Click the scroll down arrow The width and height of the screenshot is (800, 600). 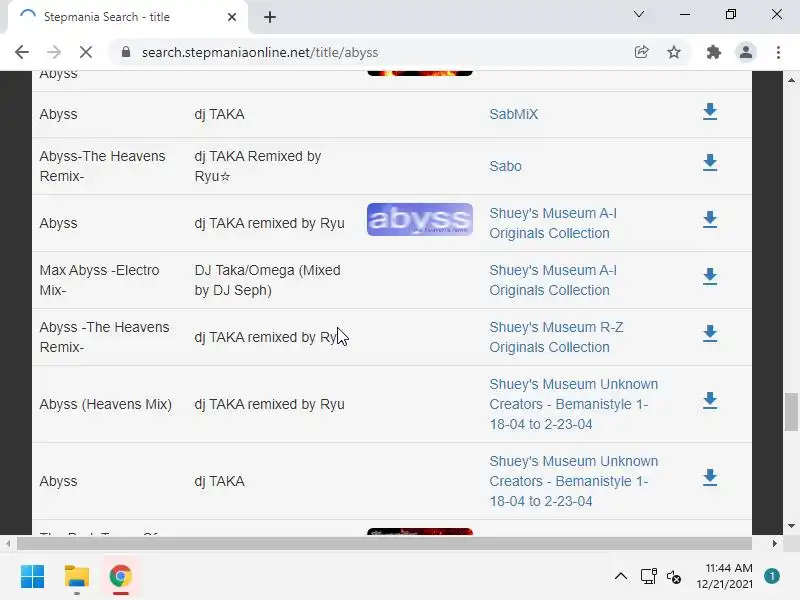(791, 526)
